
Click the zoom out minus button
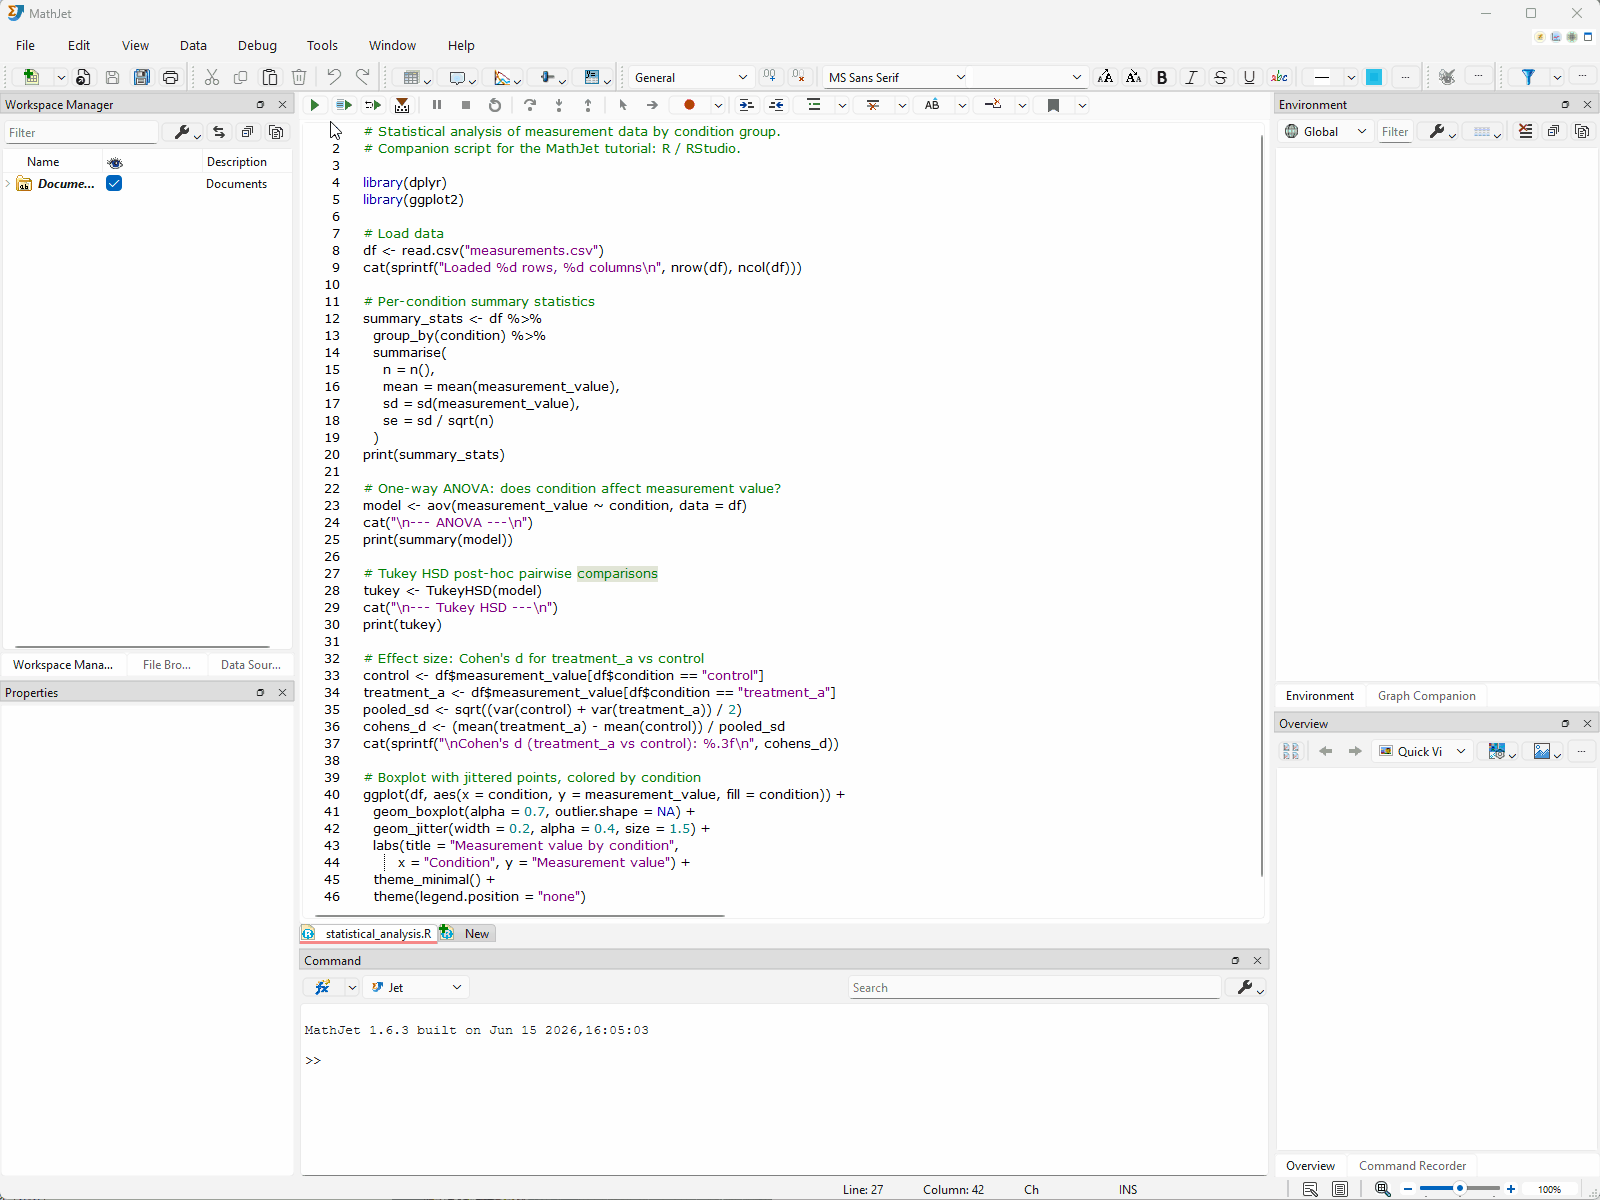click(1408, 1189)
